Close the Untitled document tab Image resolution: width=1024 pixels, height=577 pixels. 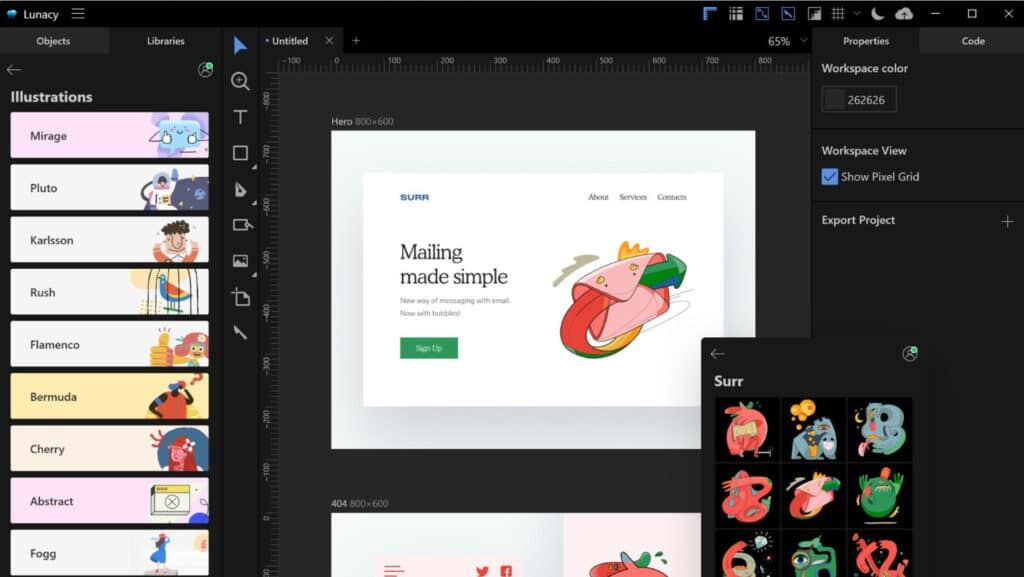pos(330,41)
